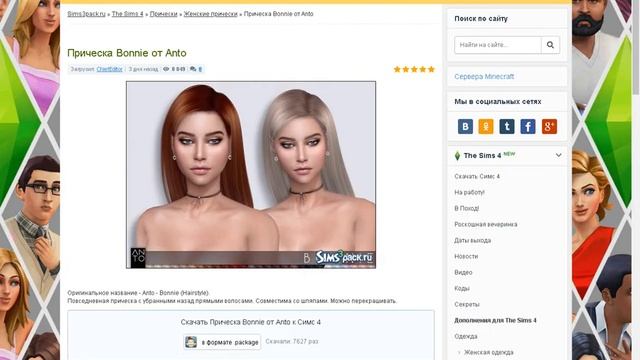Image resolution: width=640 pixels, height=360 pixels.
Task: Click the page title Прическа Bonnie от Anto
Action: pos(127,53)
